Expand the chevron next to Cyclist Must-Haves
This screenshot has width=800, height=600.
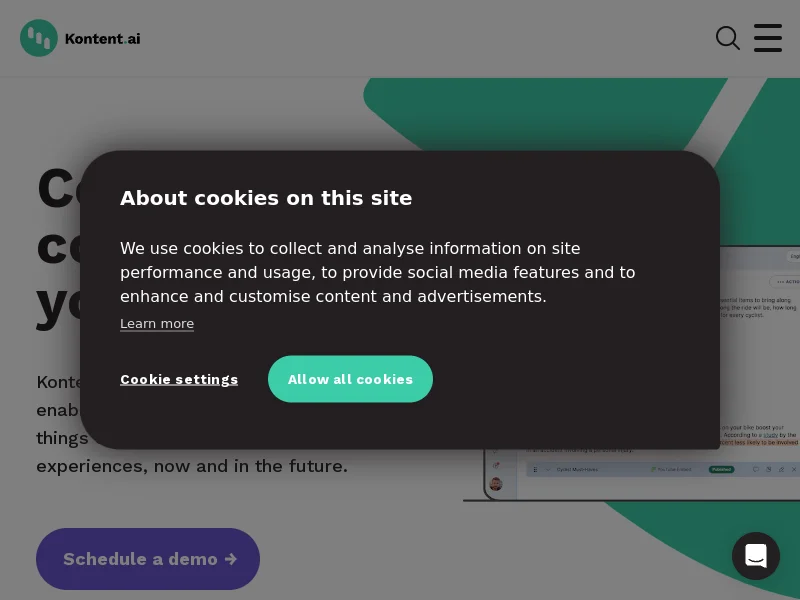547,469
